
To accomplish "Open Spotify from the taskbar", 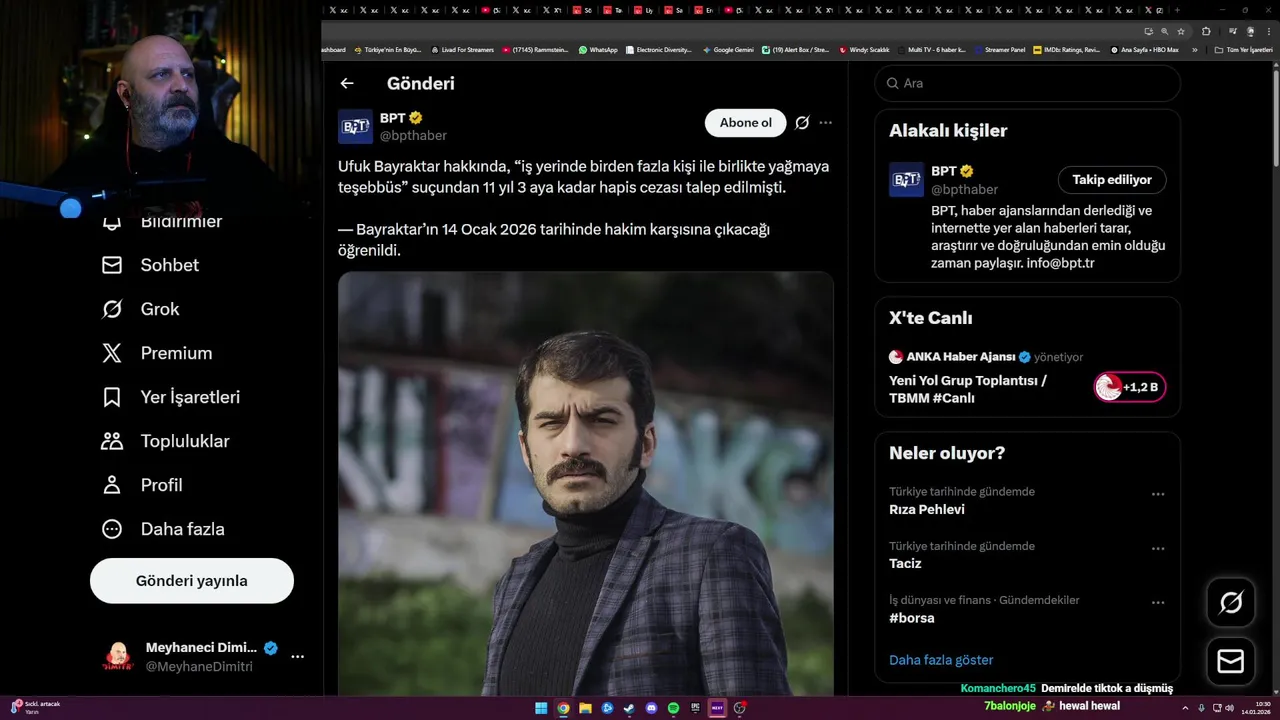I will click(673, 708).
